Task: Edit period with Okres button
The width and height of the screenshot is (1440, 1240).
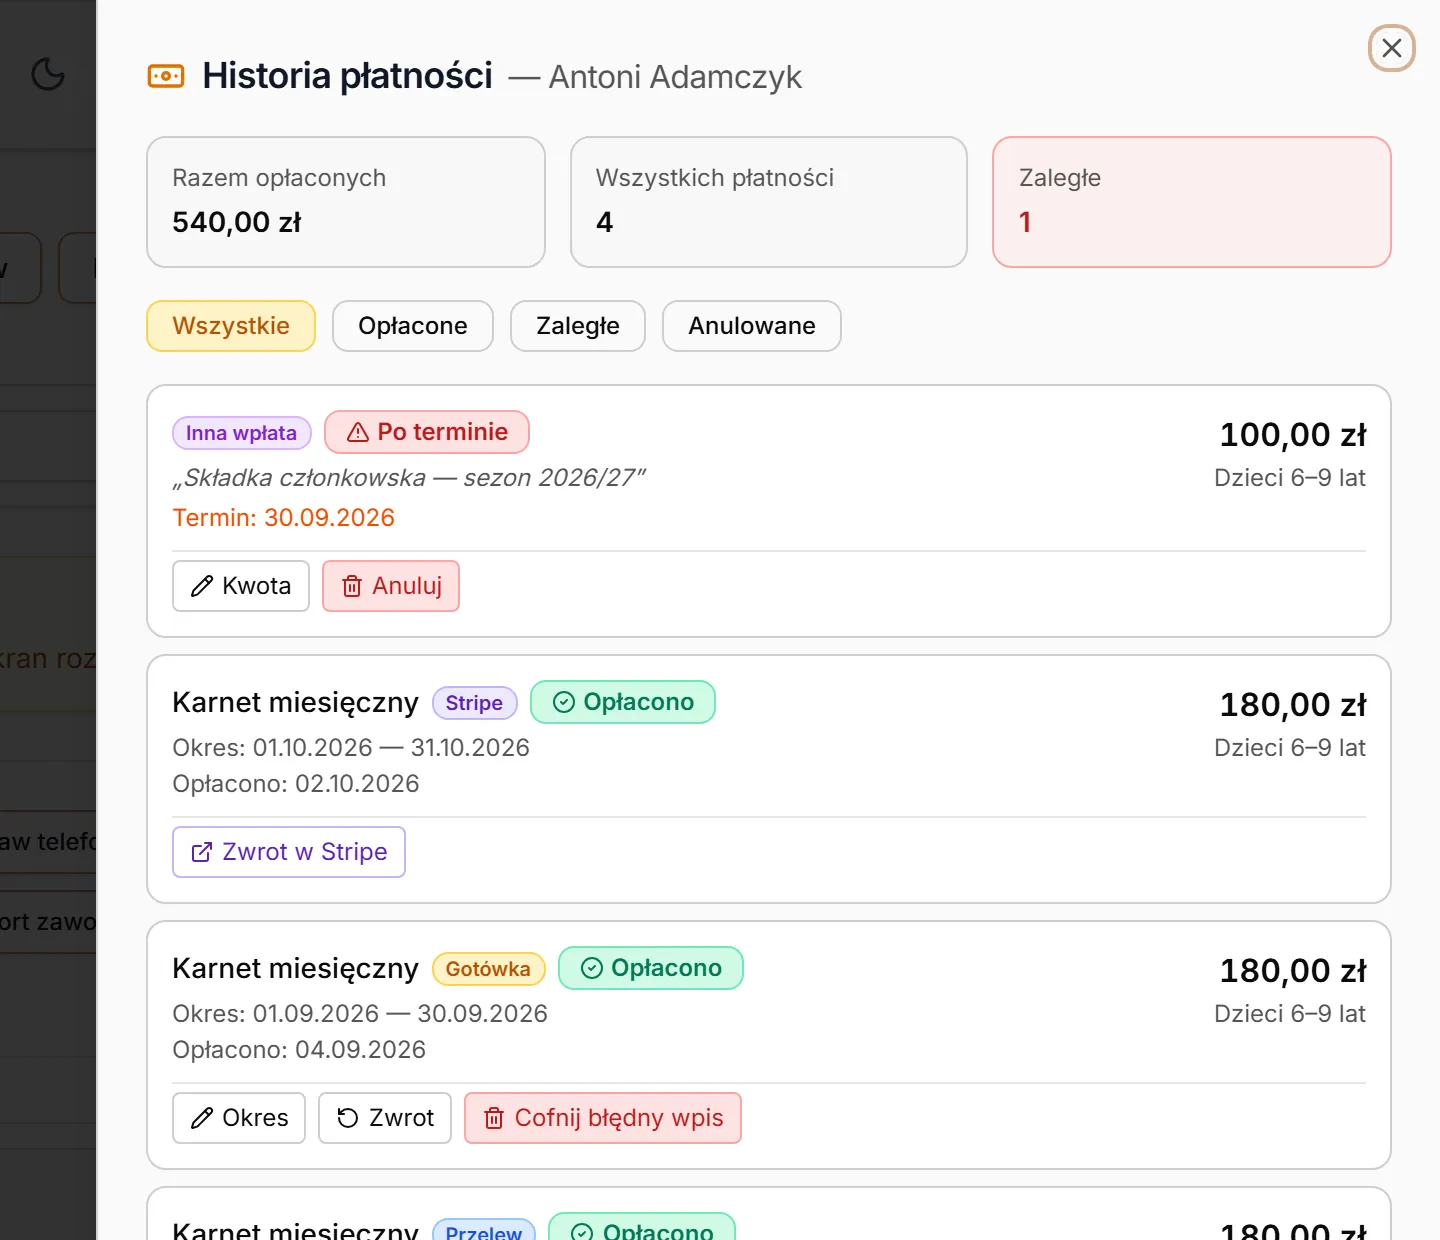Action: (239, 1118)
